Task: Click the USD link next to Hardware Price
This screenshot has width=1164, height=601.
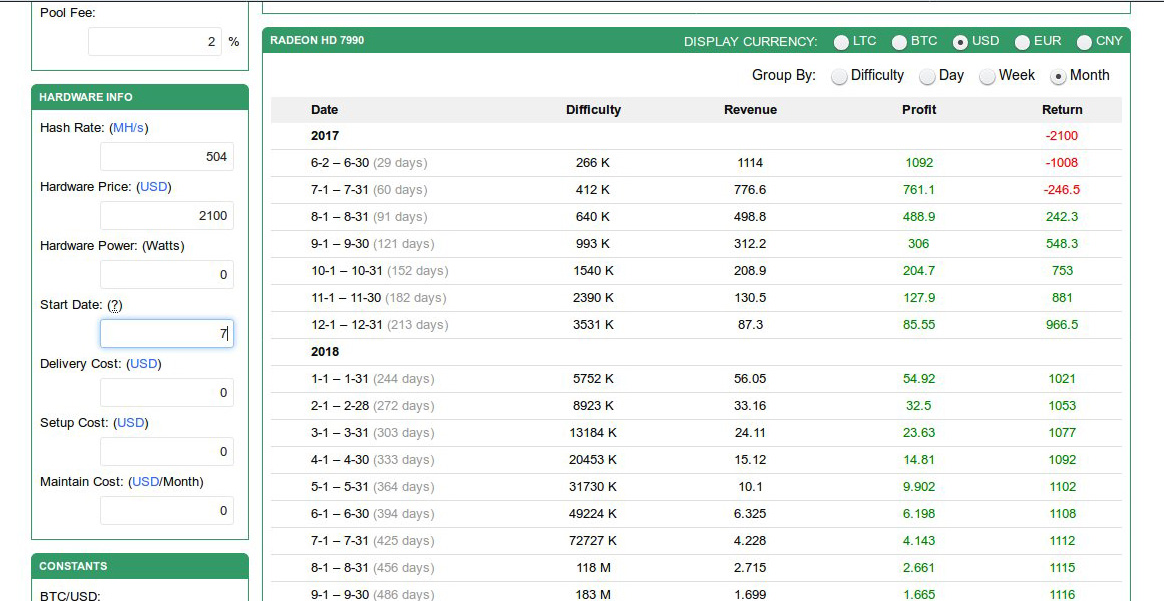Action: (154, 187)
